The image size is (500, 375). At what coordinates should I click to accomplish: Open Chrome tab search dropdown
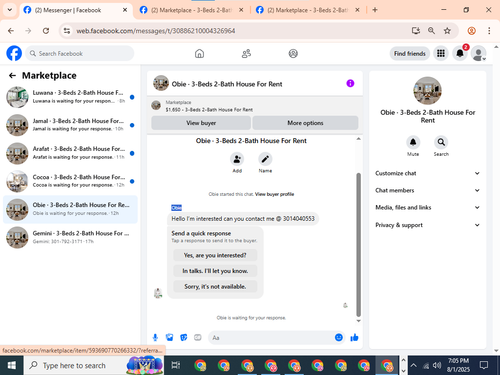(10, 10)
